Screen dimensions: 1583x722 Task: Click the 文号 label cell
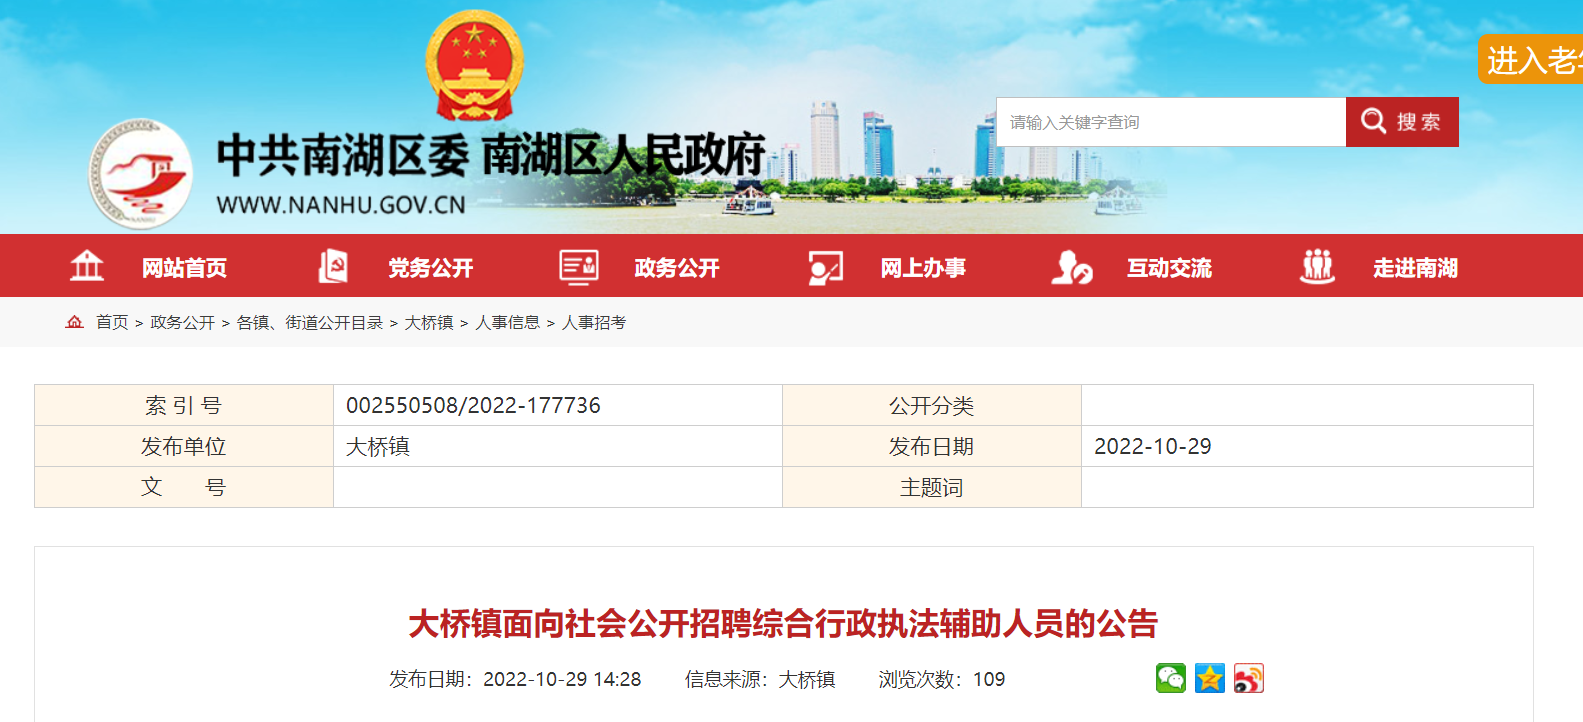pos(184,487)
